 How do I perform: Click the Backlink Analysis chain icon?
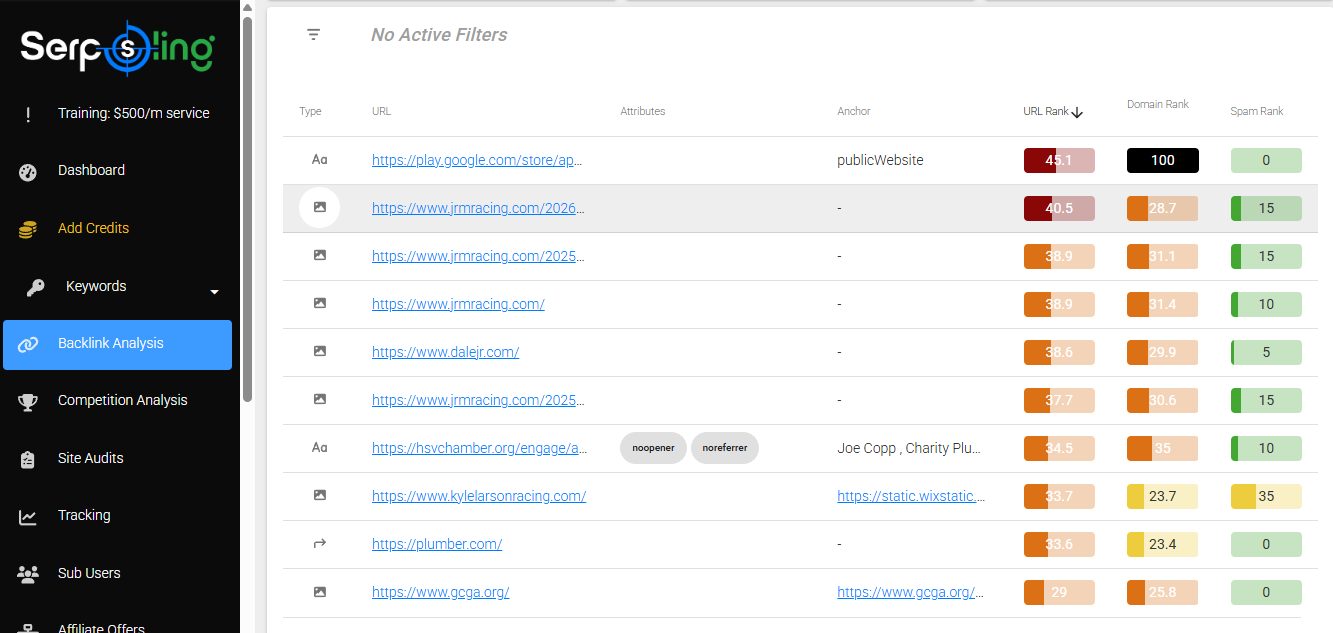click(x=28, y=344)
